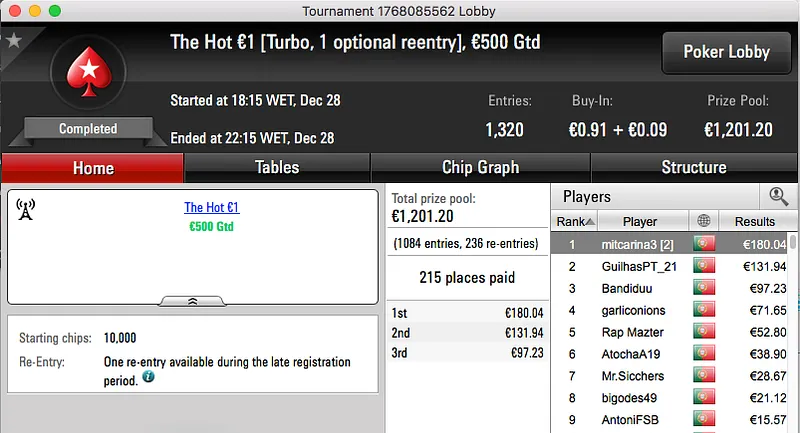Sort list by Results column
800x433 pixels.
point(754,221)
